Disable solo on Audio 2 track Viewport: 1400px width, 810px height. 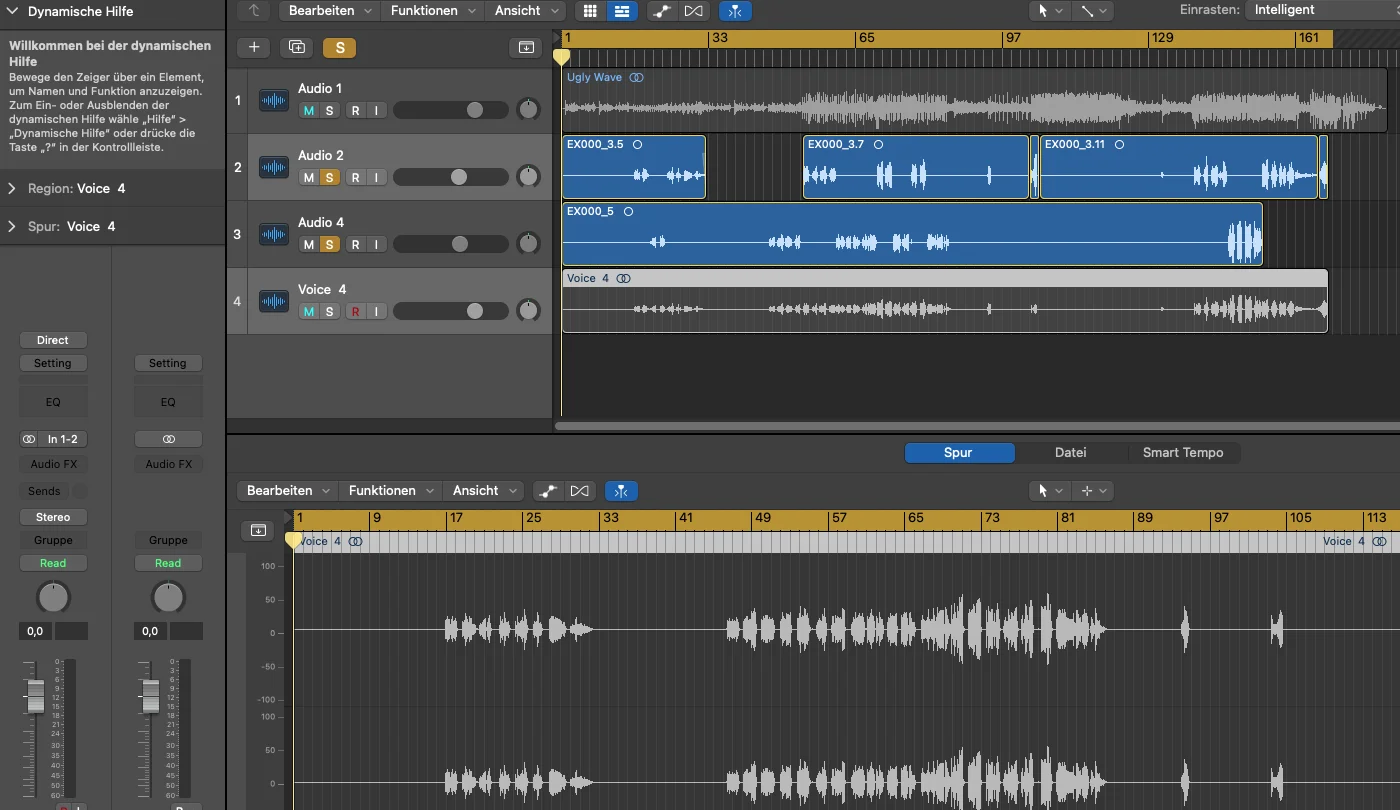(328, 177)
